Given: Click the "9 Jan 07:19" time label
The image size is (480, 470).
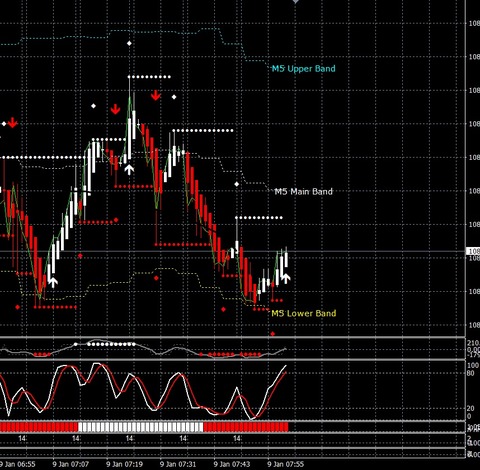Looking at the screenshot, I should [x=124, y=464].
